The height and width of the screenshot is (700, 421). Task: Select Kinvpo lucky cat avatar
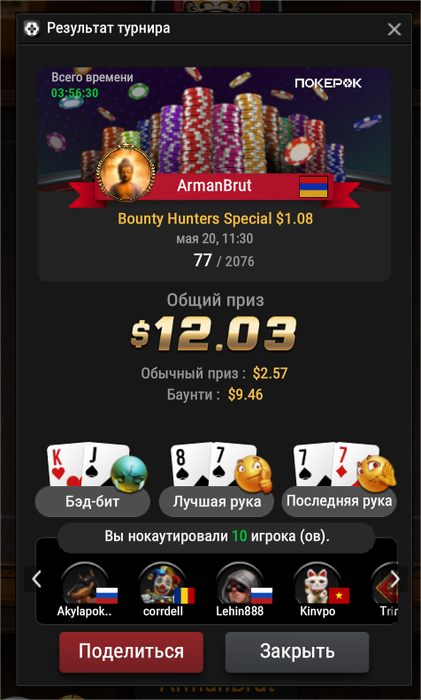tap(317, 583)
